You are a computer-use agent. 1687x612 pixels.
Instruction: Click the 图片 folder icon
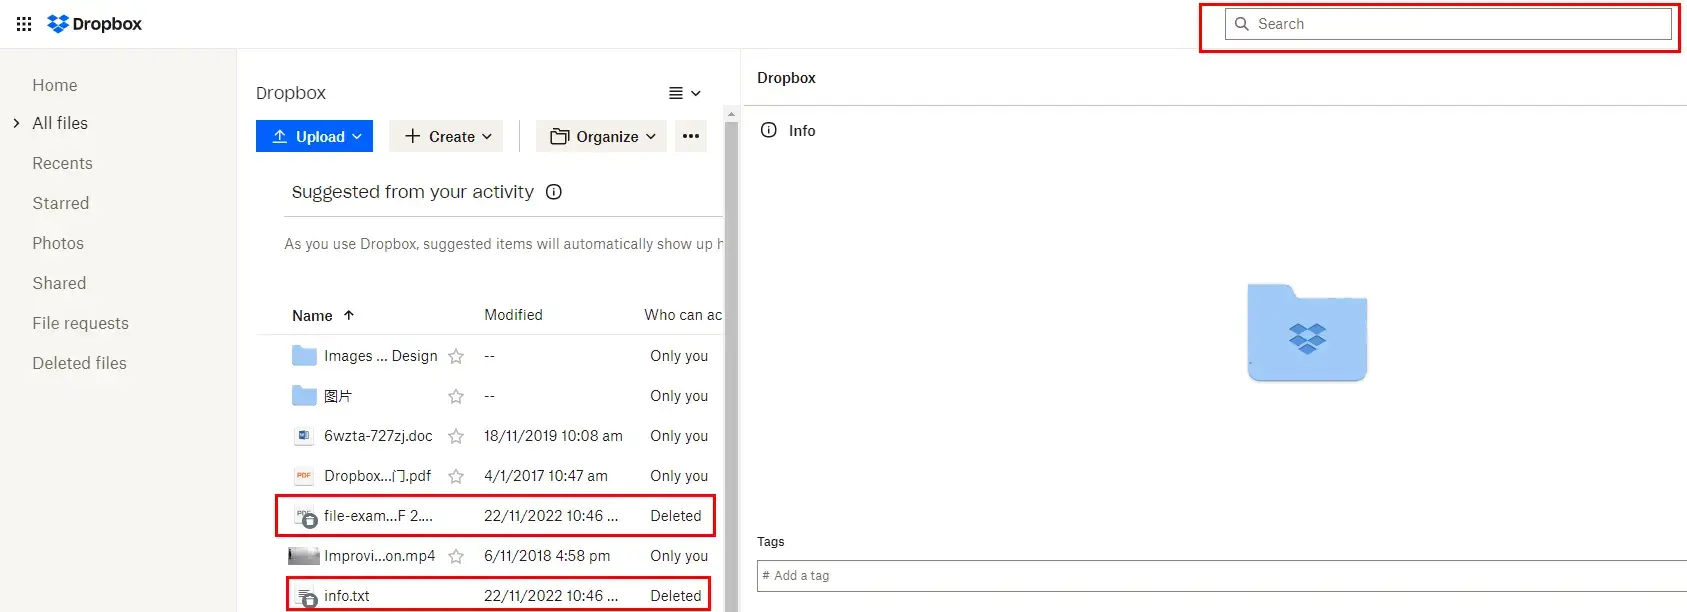pos(304,395)
